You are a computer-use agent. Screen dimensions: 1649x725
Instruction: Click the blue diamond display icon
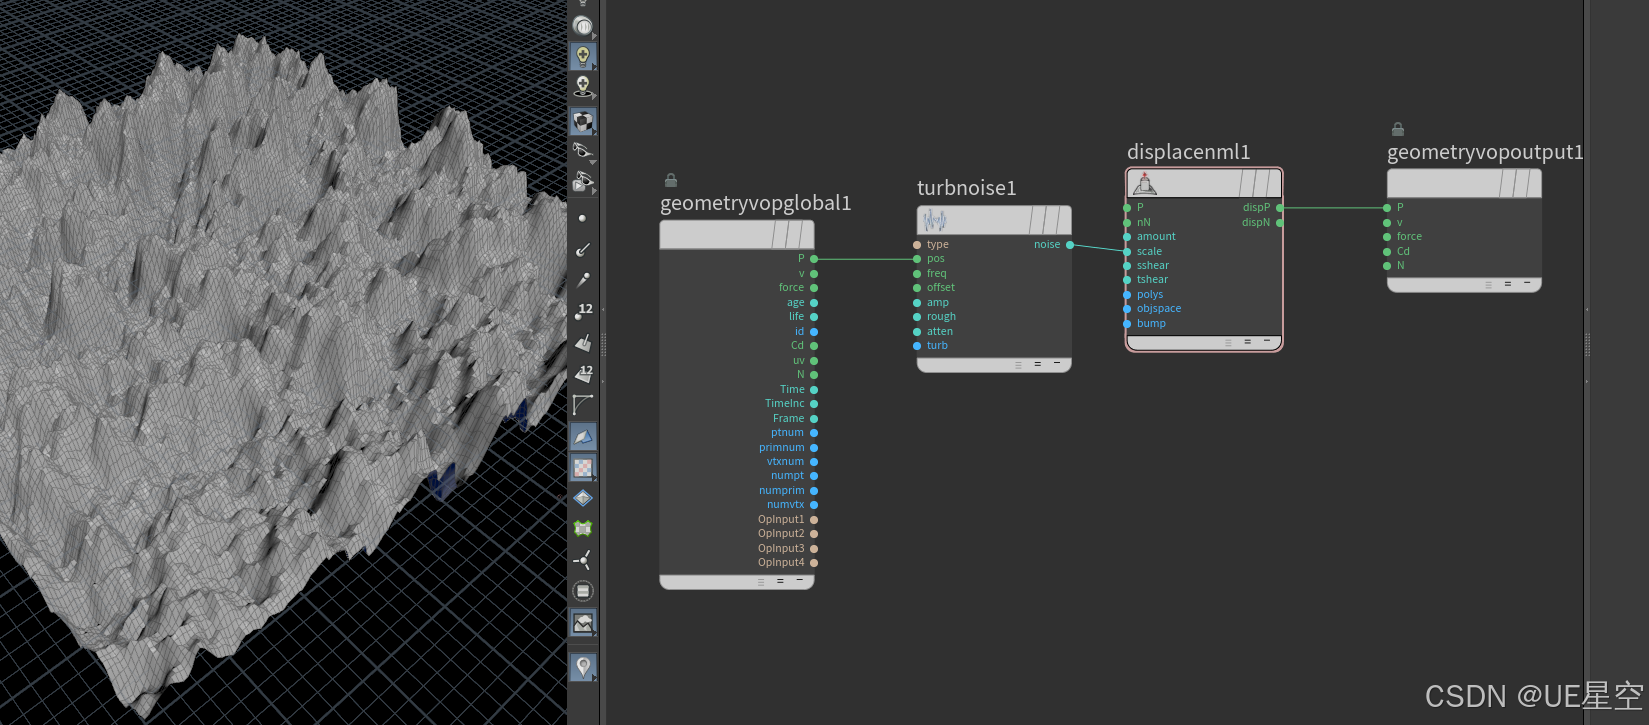pyautogui.click(x=583, y=498)
